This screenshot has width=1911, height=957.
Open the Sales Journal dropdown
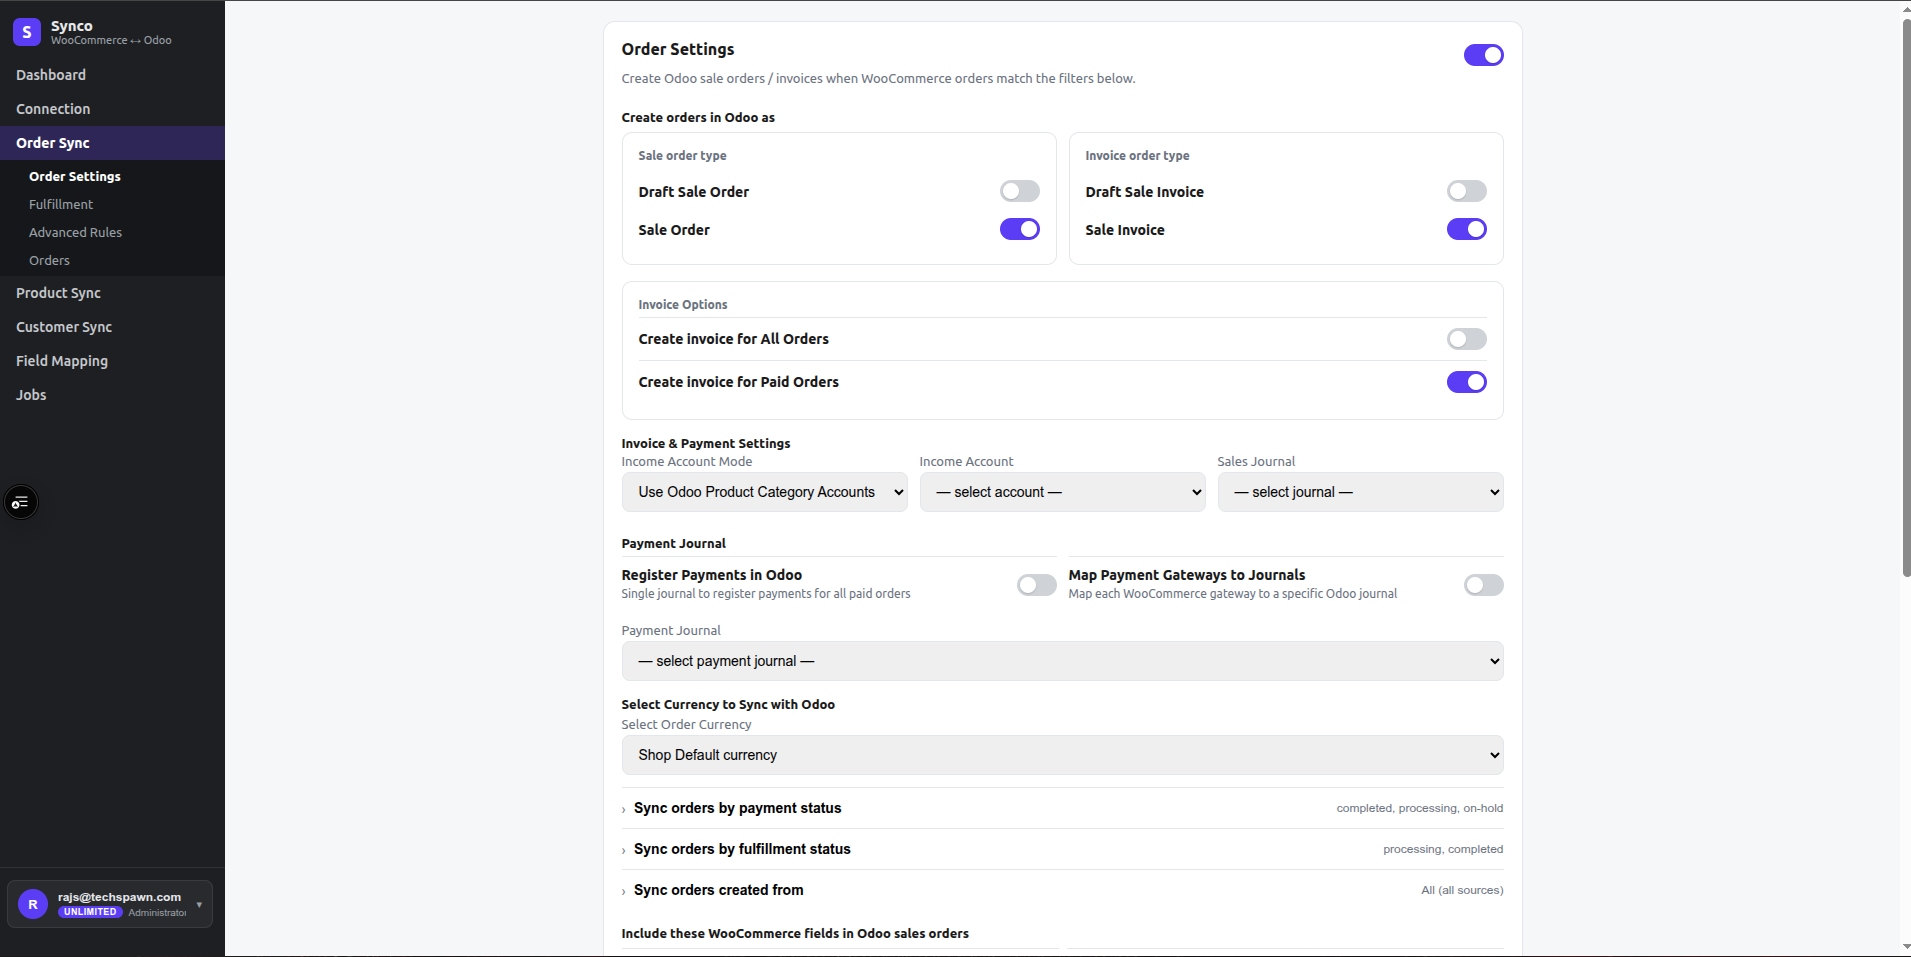point(1360,492)
